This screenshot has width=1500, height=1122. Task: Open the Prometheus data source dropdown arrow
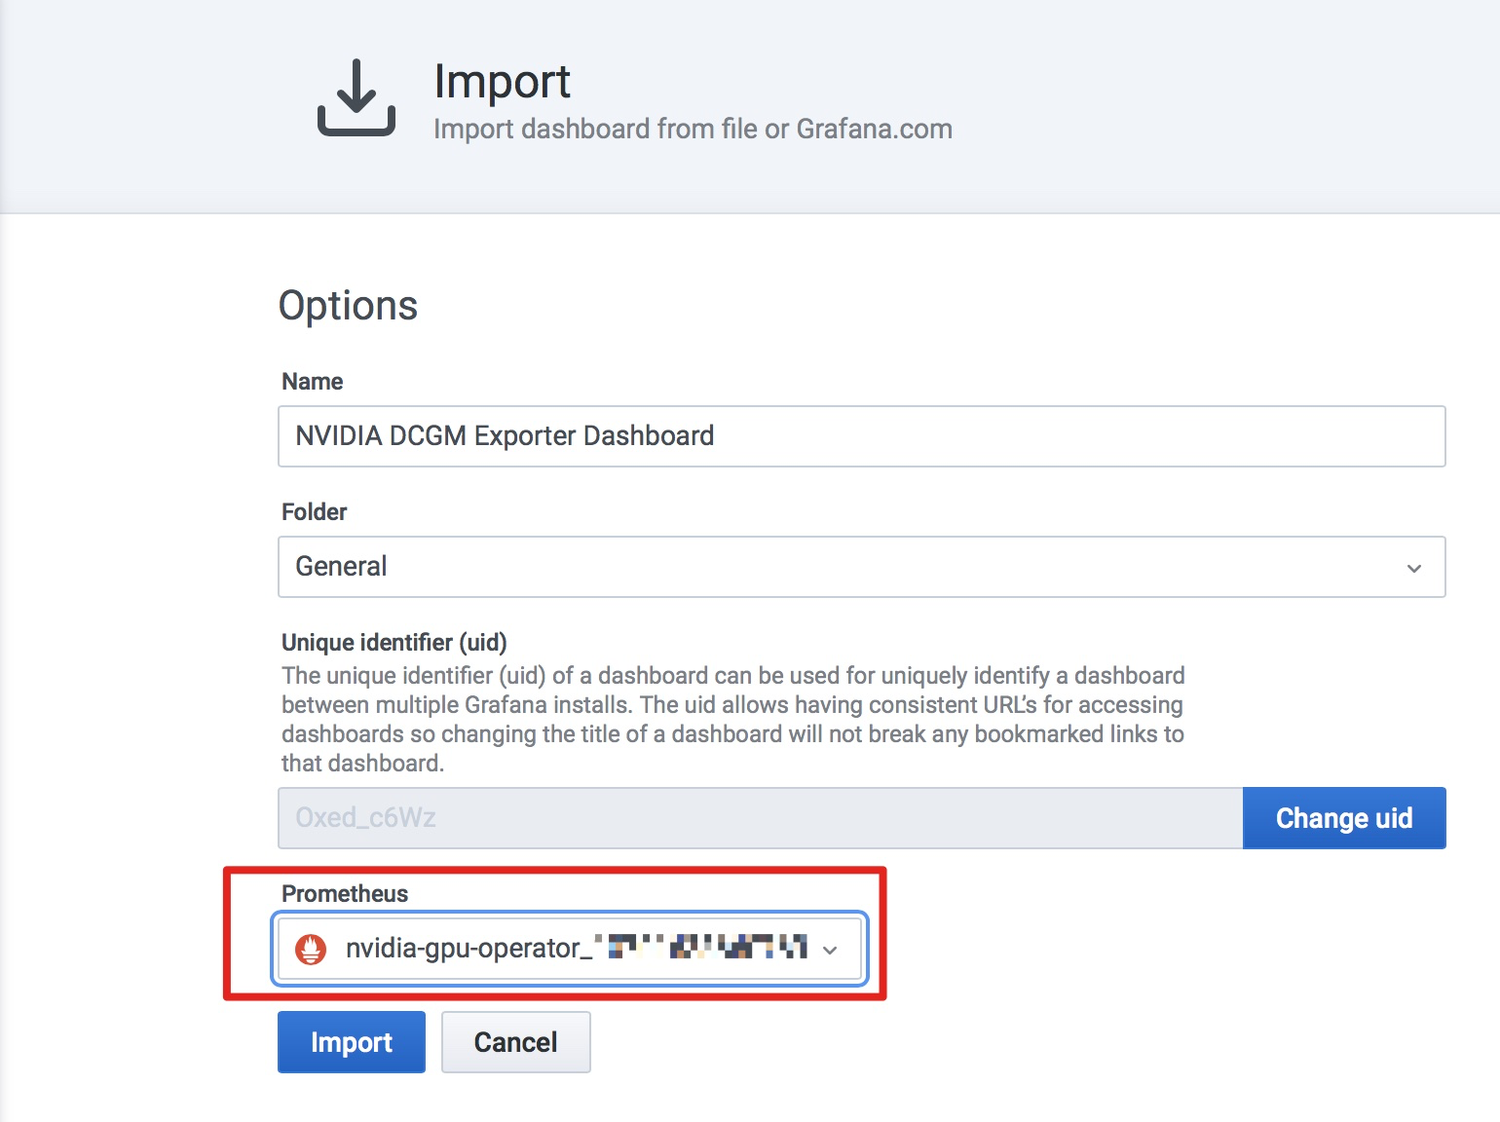(x=830, y=950)
